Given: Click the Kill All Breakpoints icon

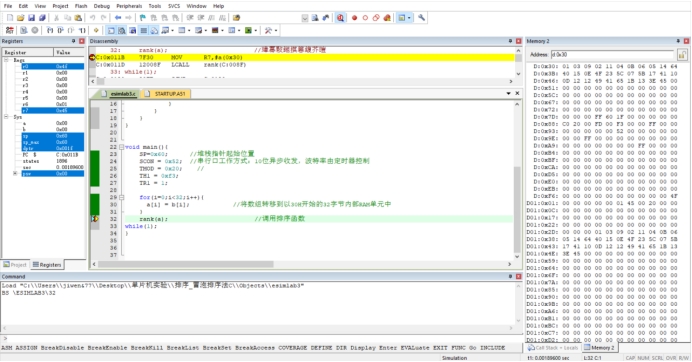Looking at the screenshot, I should 387,18.
